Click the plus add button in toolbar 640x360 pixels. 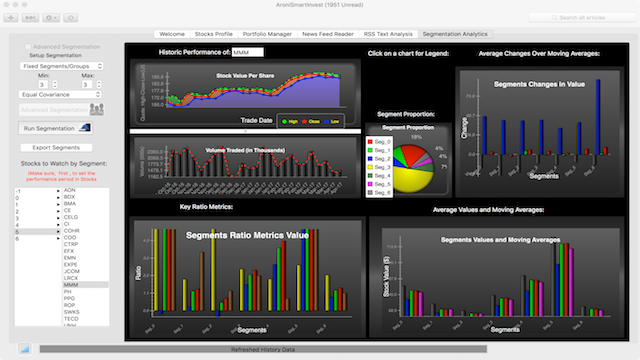coord(11,18)
